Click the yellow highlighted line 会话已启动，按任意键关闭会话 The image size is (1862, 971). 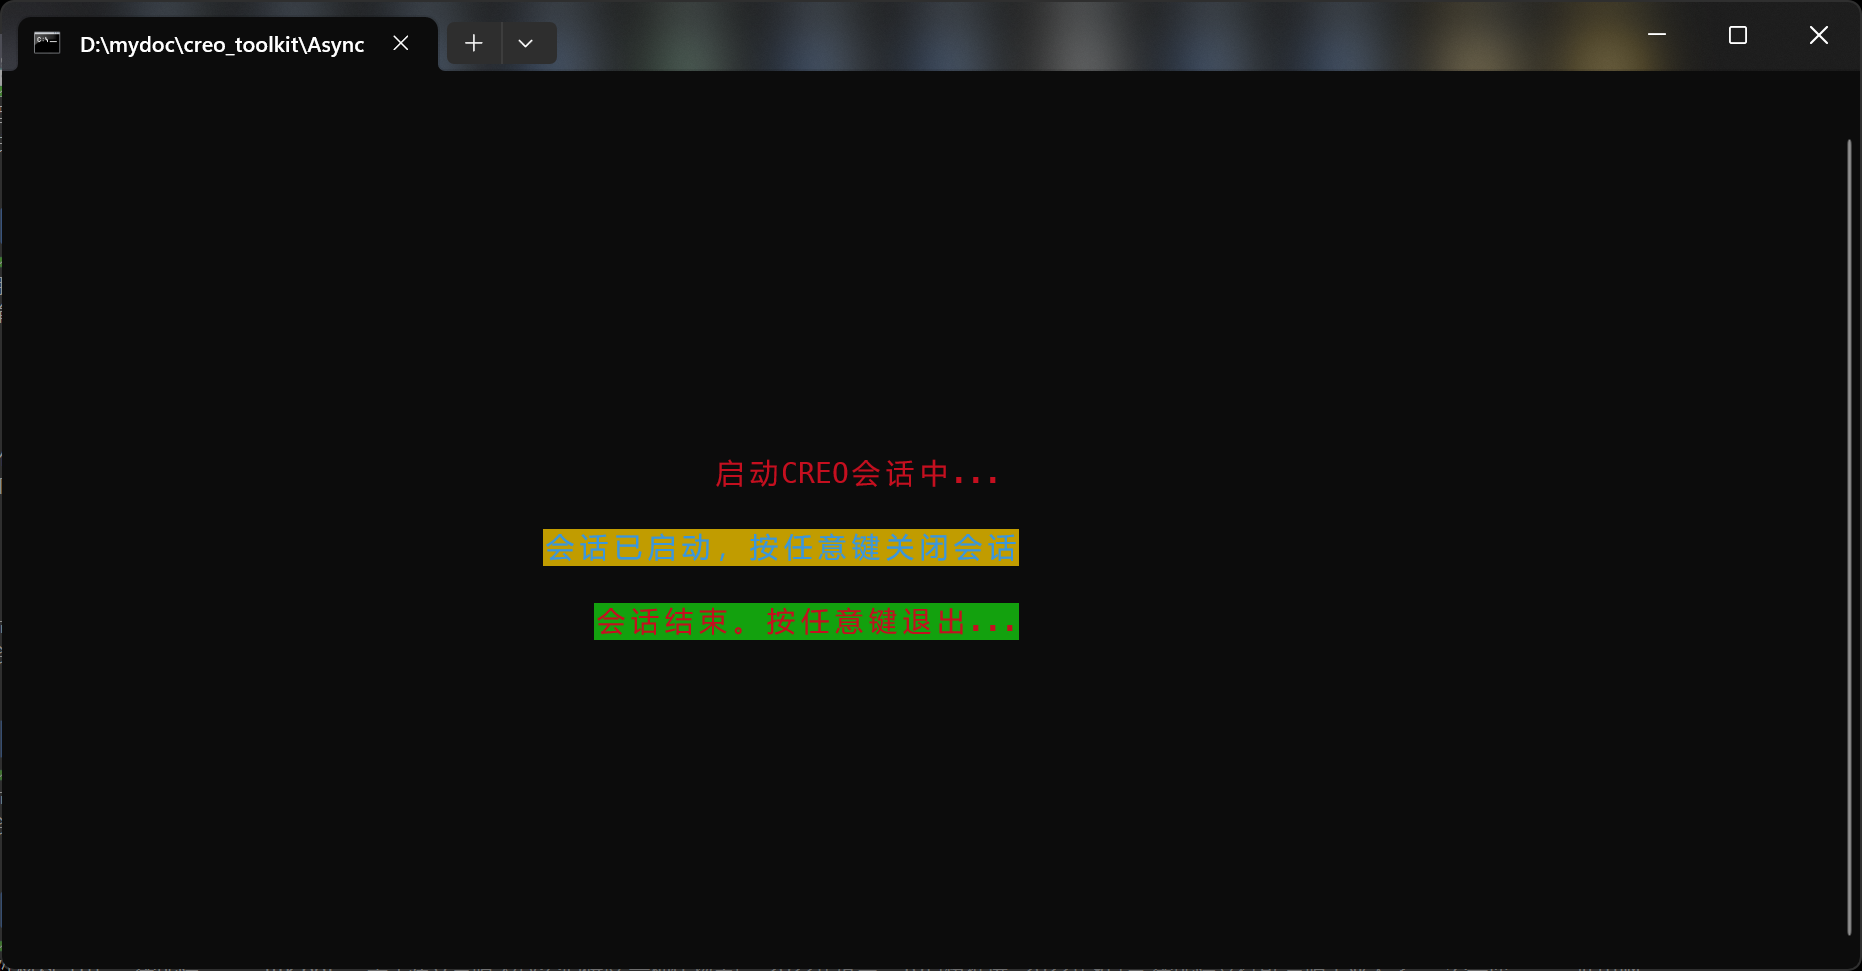tap(781, 548)
